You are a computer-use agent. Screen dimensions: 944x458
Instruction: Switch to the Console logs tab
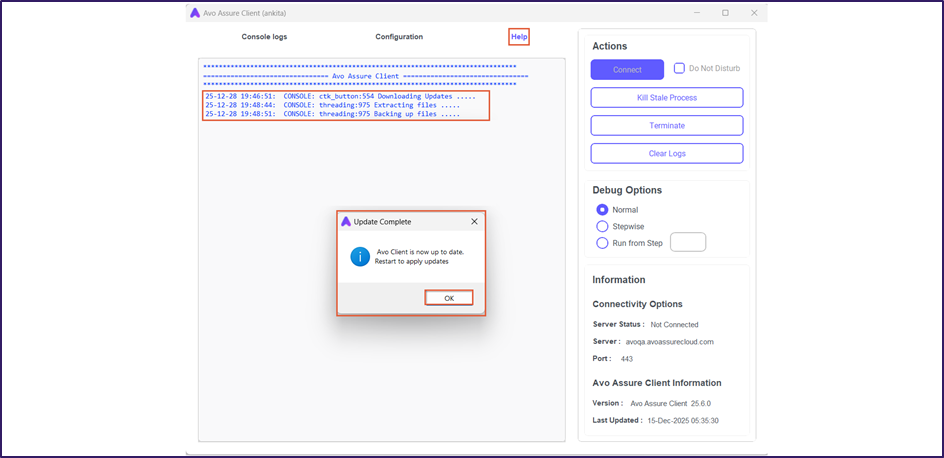click(264, 37)
